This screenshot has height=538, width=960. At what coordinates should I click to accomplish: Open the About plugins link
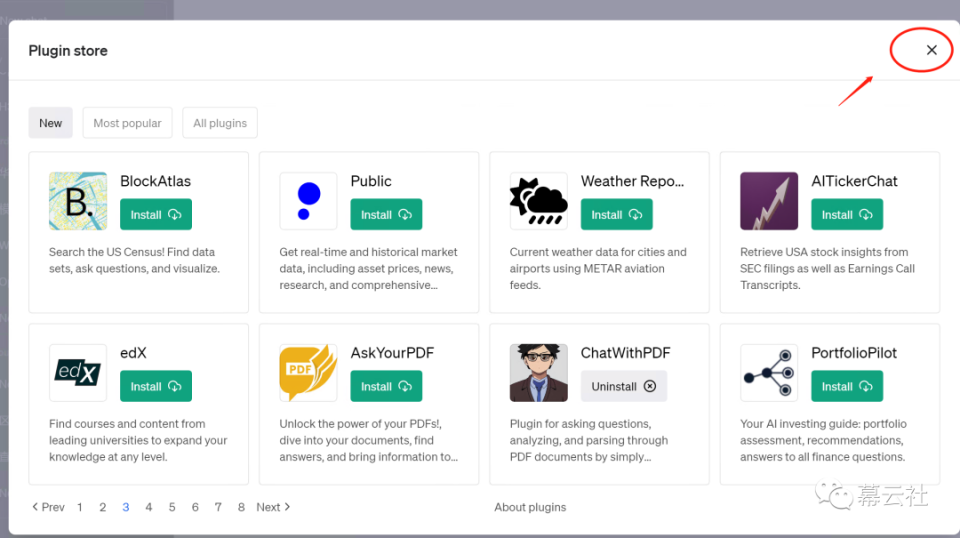530,507
